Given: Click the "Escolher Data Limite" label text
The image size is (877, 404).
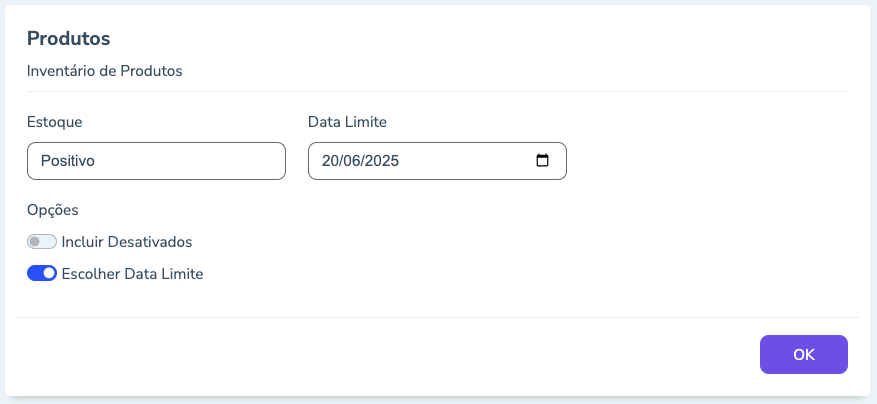Looking at the screenshot, I should coord(132,273).
